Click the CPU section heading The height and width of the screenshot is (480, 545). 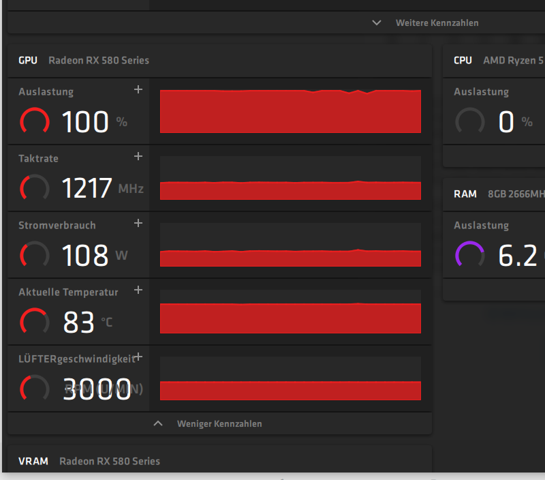(463, 60)
